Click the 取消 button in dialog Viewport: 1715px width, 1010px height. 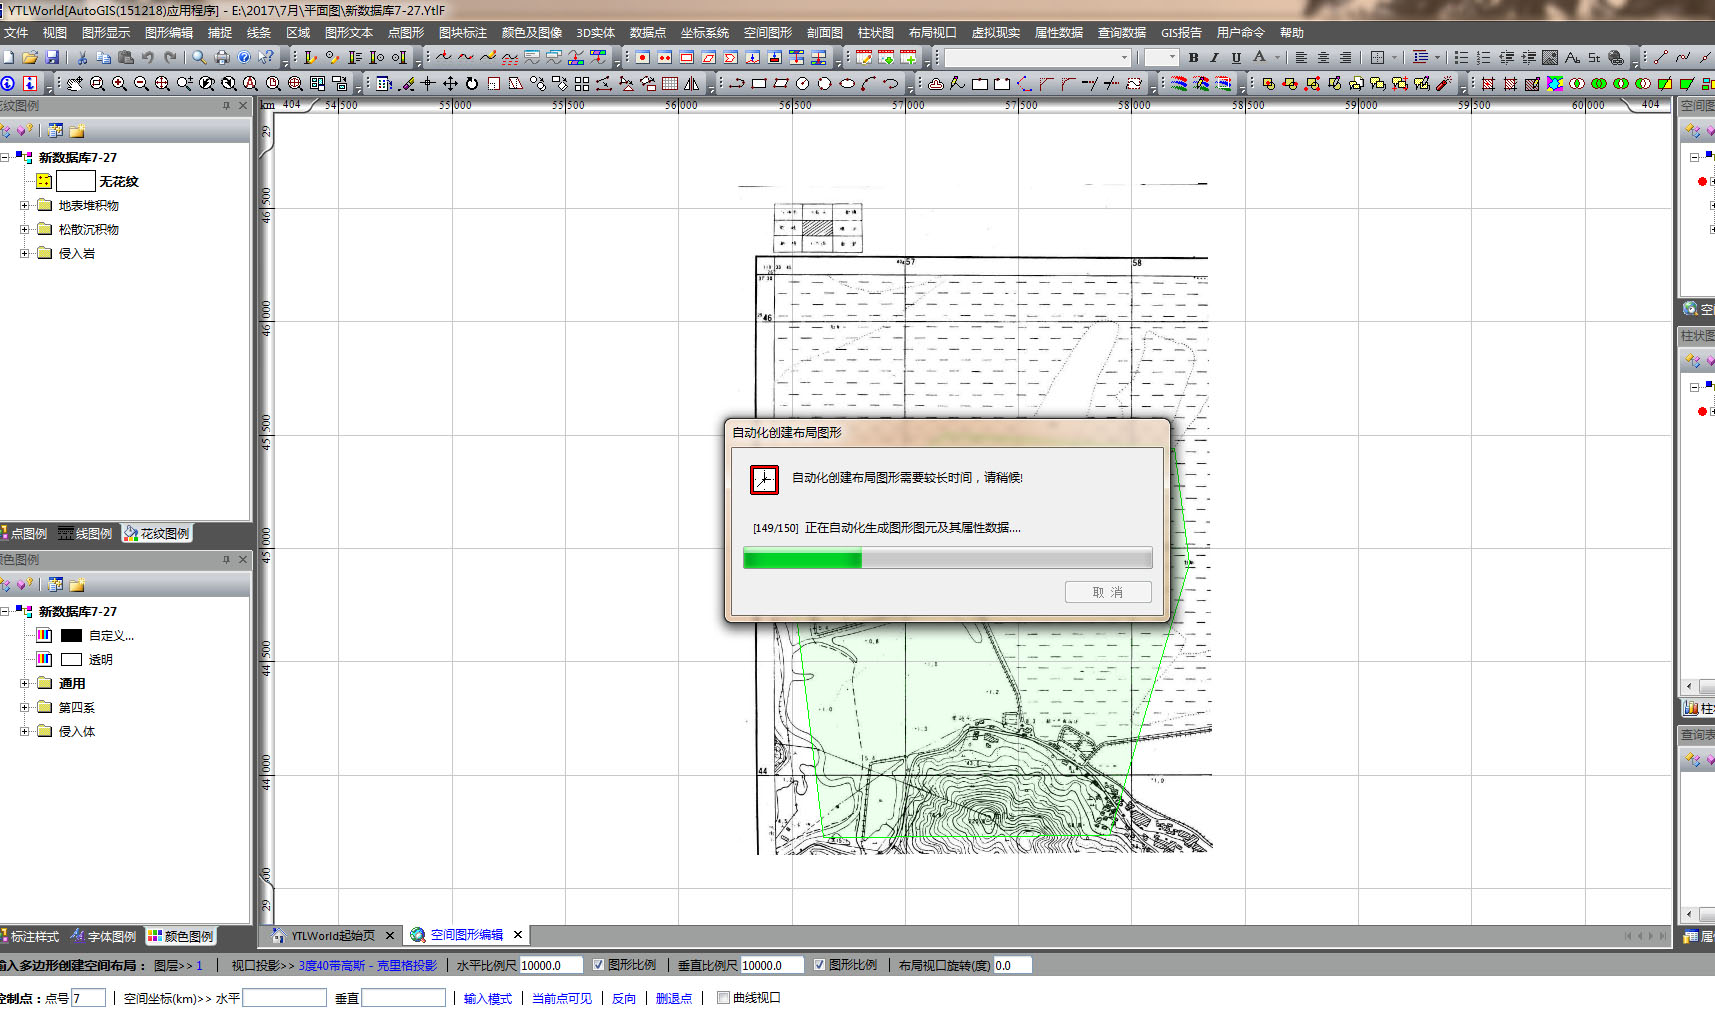coord(1108,592)
